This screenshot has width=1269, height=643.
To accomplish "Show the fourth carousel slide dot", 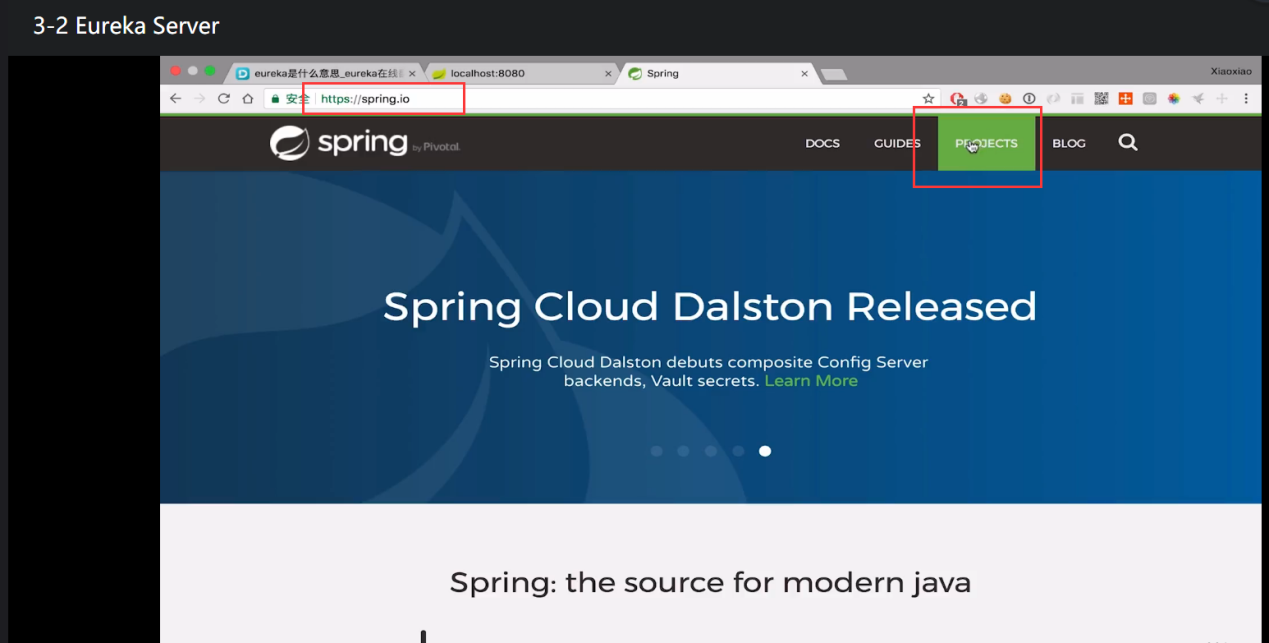I will click(738, 451).
